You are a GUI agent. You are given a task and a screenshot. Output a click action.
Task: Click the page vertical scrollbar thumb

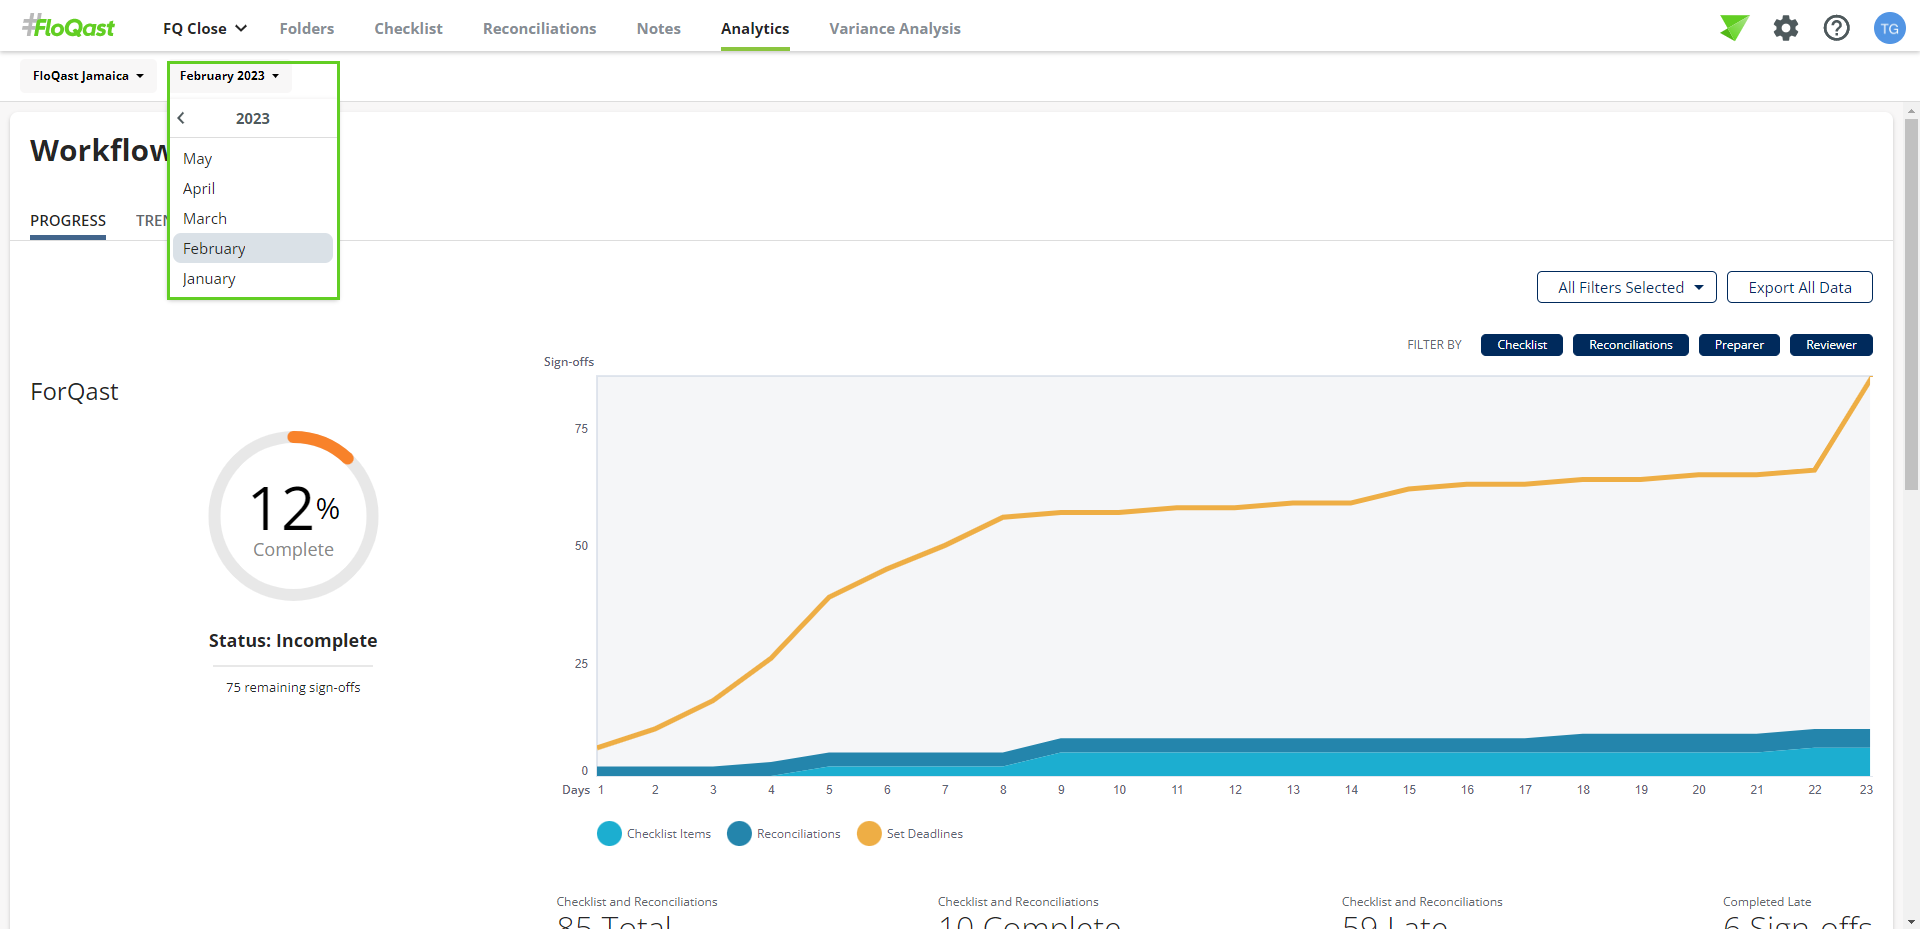(x=1911, y=304)
